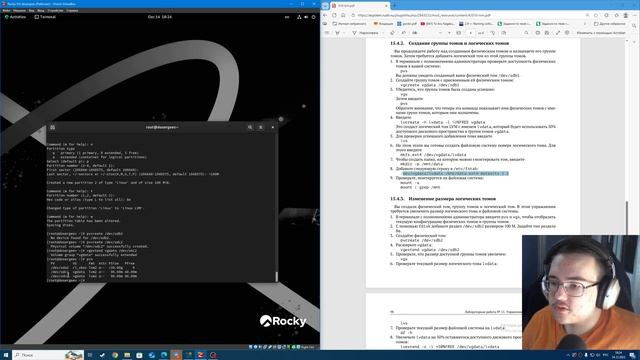Click the PDF settings gear icon
This screenshot has width=640, height=360.
pos(567,33)
